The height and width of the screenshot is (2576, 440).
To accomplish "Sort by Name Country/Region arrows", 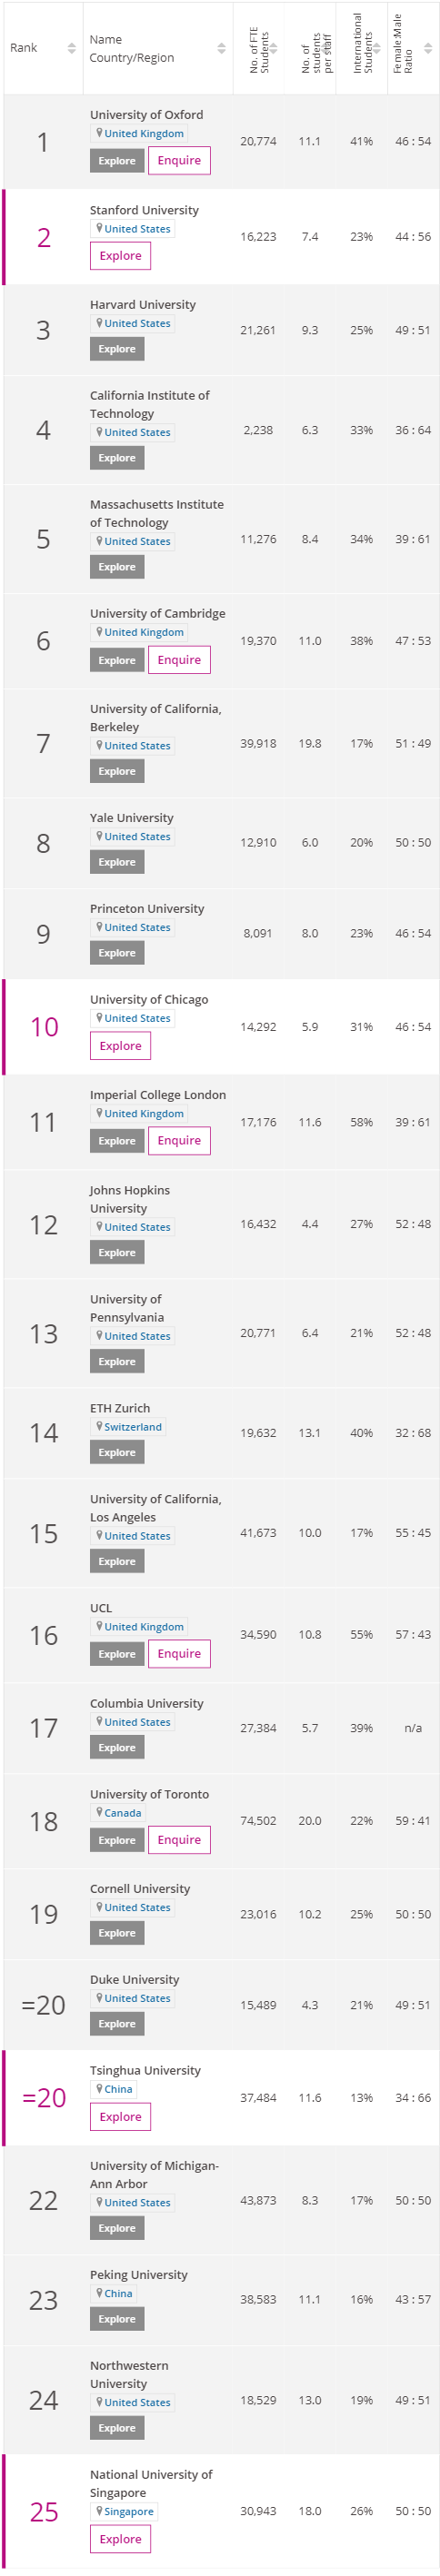I will click(x=221, y=48).
